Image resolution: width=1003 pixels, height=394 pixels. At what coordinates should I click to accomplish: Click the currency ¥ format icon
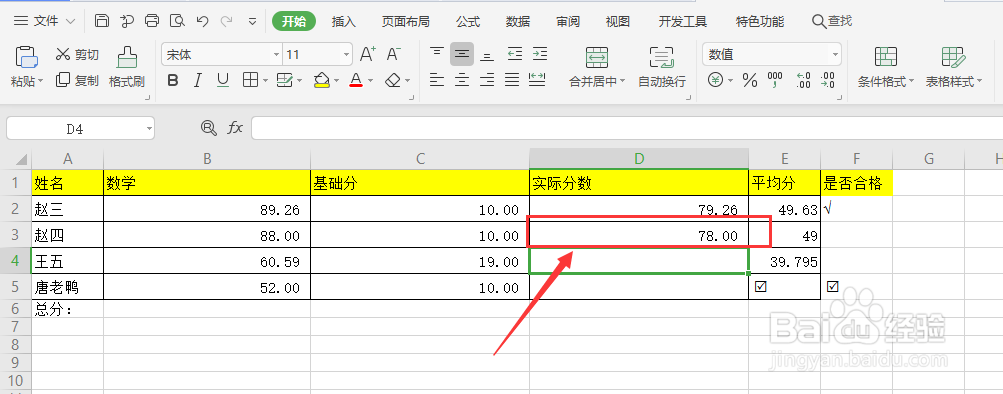(716, 81)
